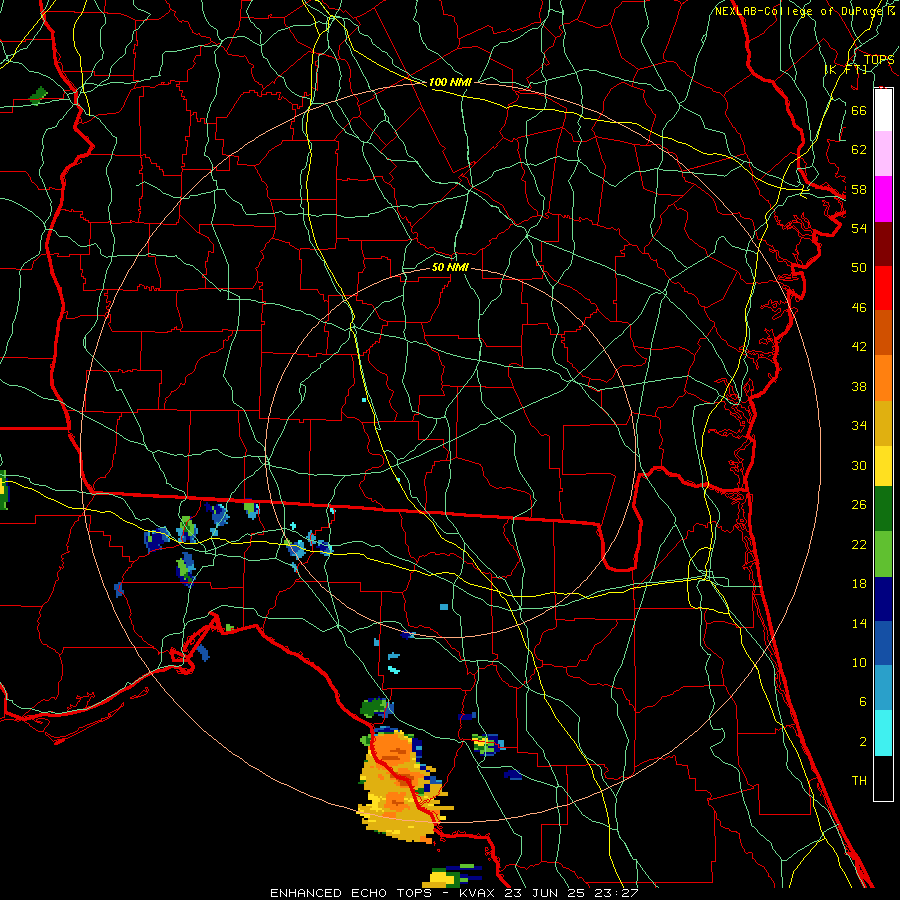Click the legend value '66'

(859, 110)
